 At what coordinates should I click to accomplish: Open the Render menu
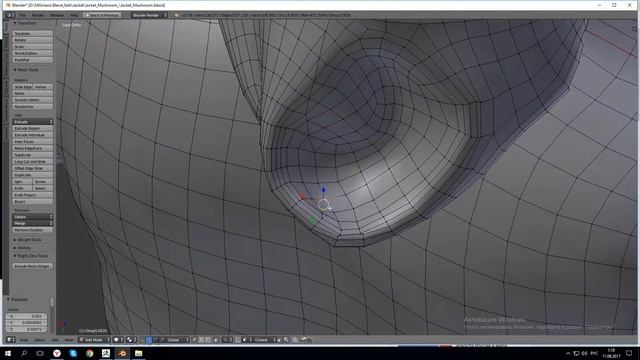(38, 15)
